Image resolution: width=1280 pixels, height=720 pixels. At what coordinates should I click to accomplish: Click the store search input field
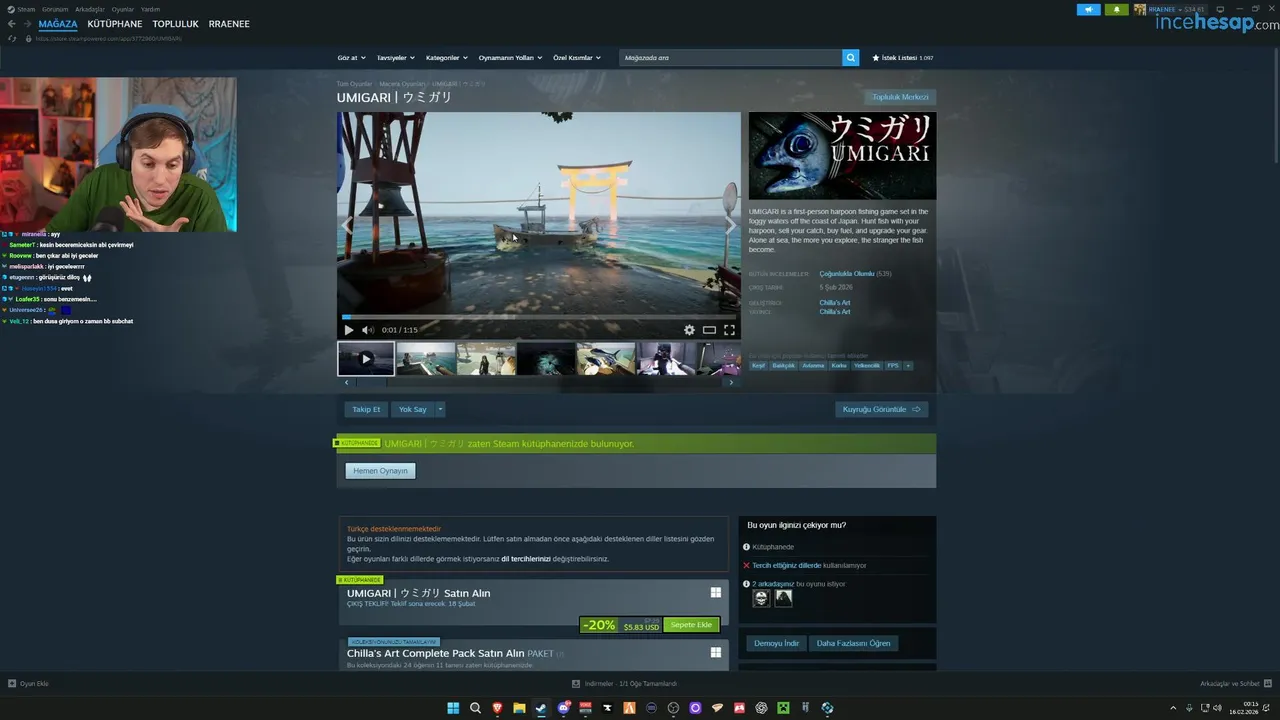coord(730,58)
